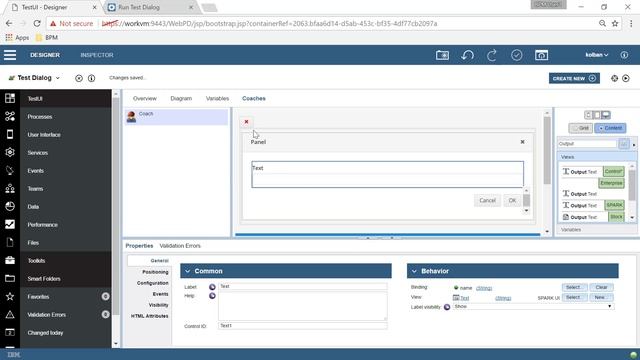Click the debug icon left of the run icon
The image size is (640, 360).
point(614,78)
